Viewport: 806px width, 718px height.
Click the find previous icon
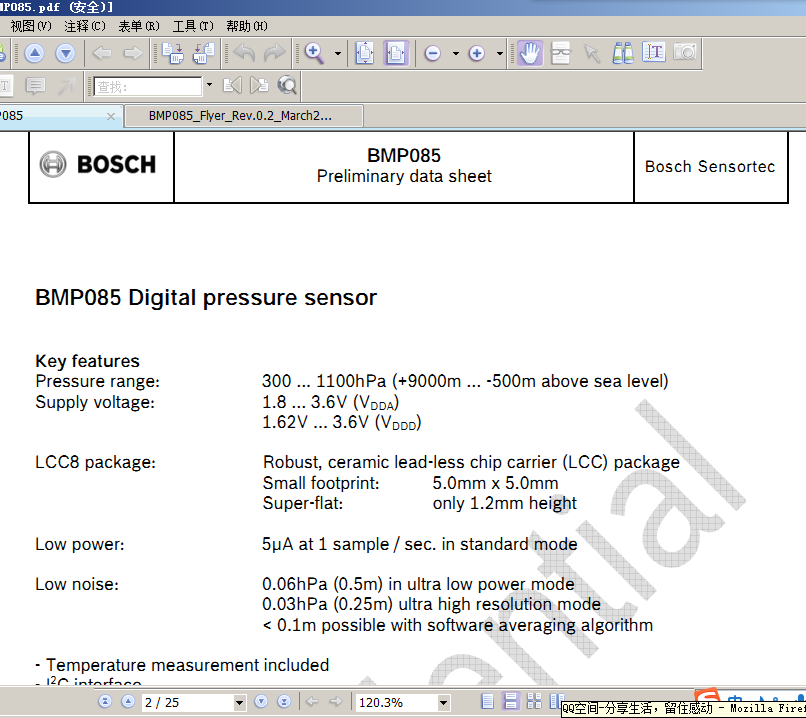coord(232,85)
